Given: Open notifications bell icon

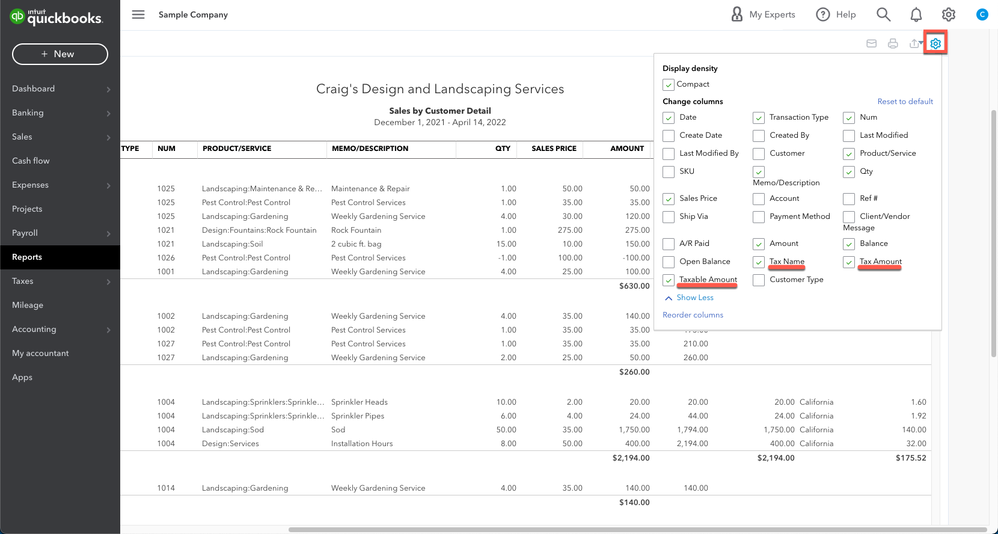Looking at the screenshot, I should 916,15.
